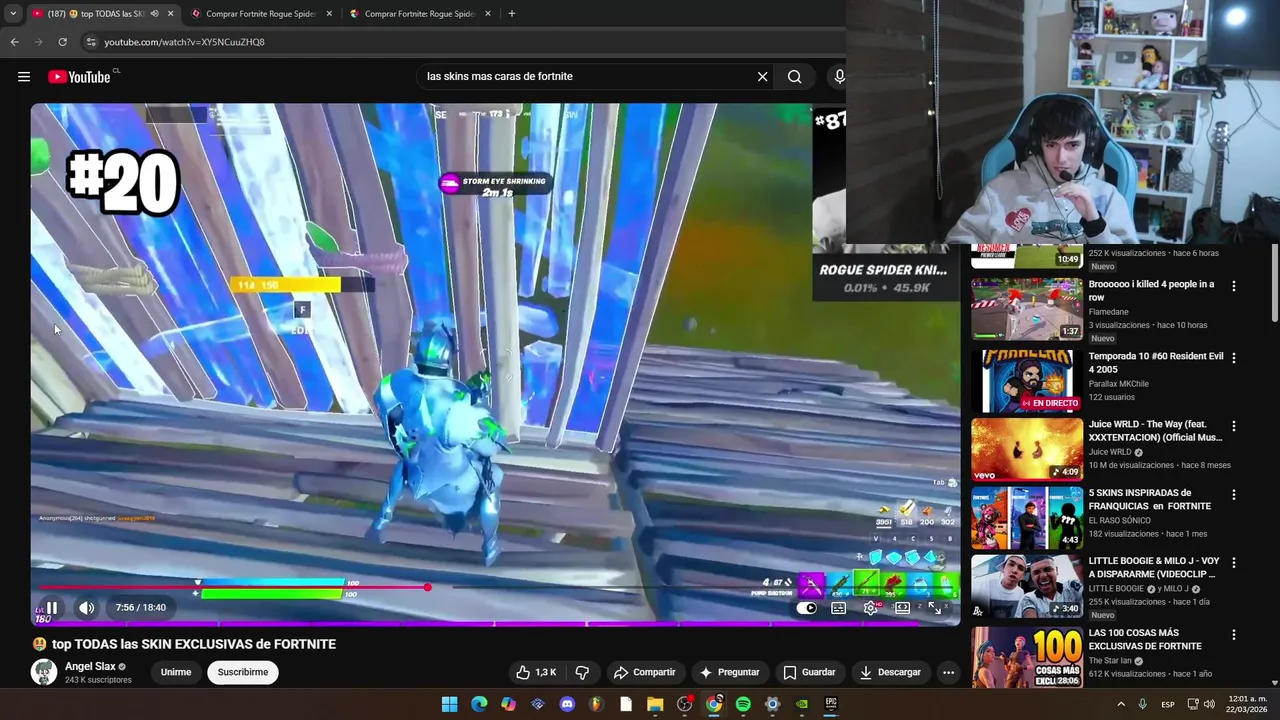Start voice search with the microphone
Viewport: 1280px width, 720px height.
(x=839, y=76)
